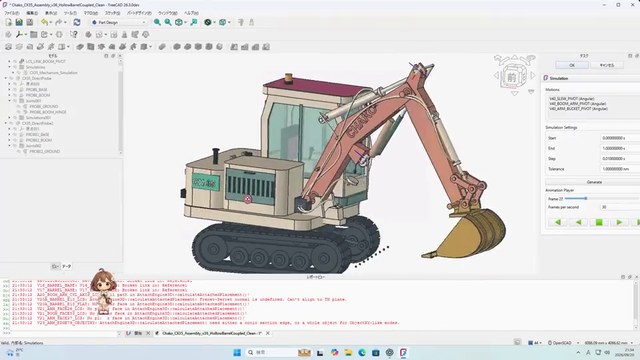The height and width of the screenshot is (360, 640).
Task: Click the Windows Start button
Action: pos(237,353)
